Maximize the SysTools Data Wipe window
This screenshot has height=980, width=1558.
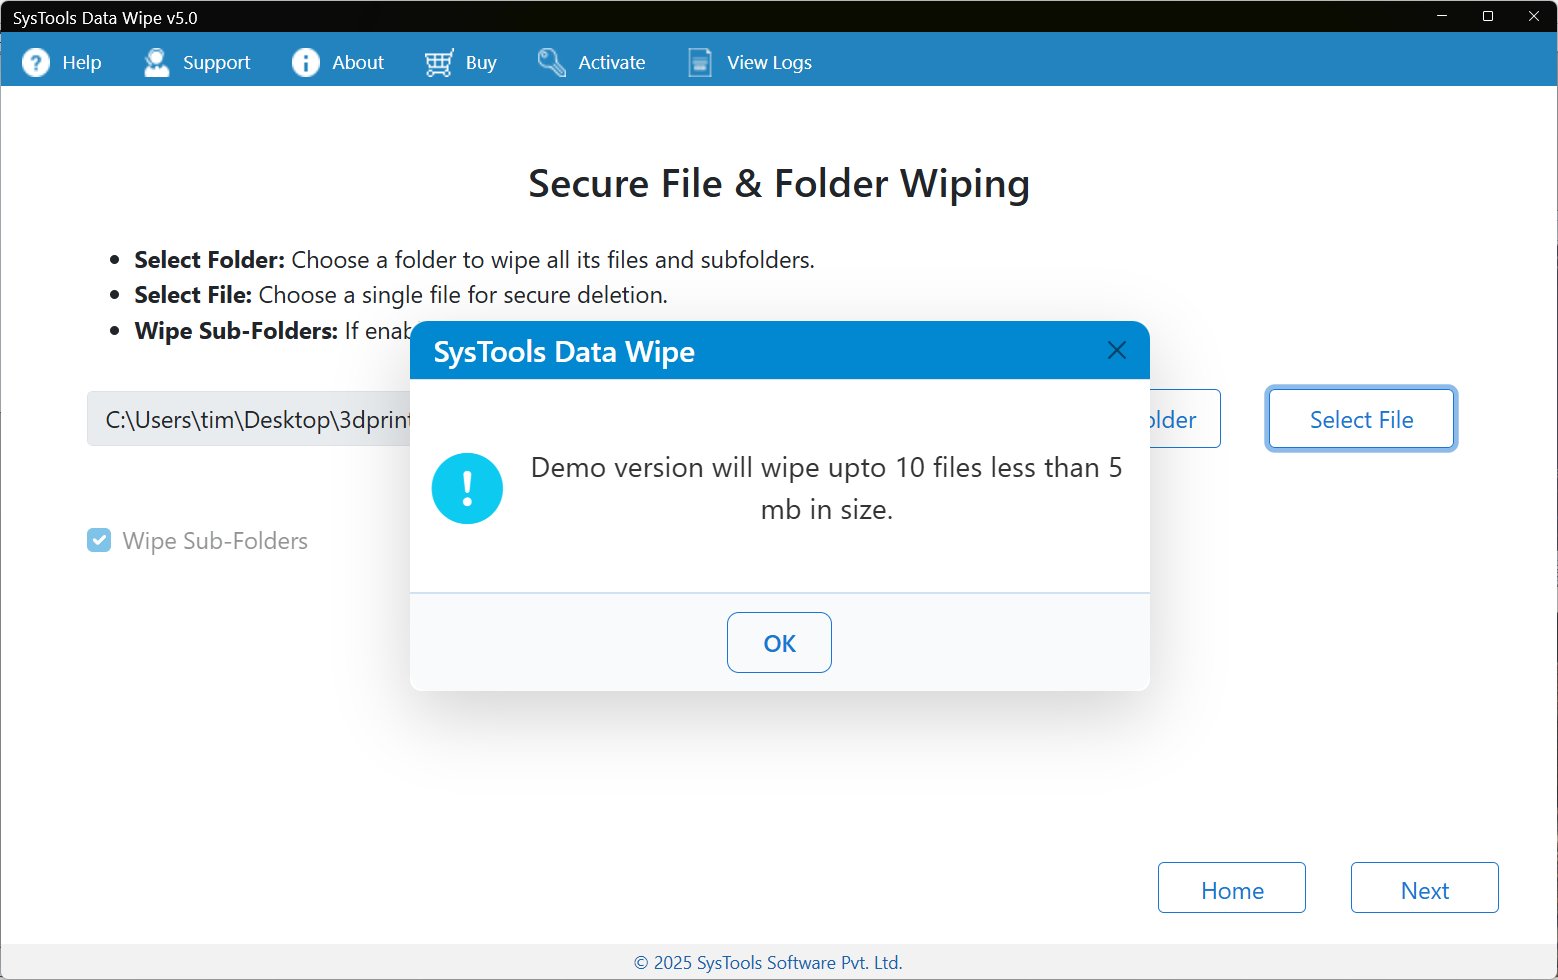point(1488,16)
